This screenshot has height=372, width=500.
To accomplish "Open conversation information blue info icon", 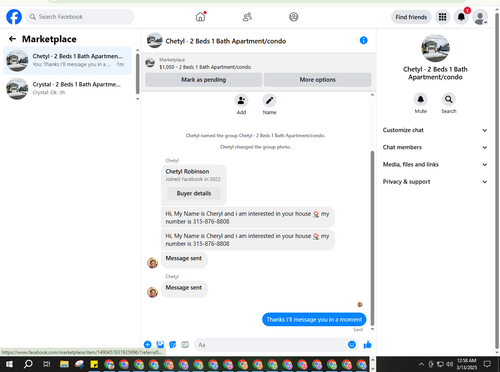I will [364, 40].
